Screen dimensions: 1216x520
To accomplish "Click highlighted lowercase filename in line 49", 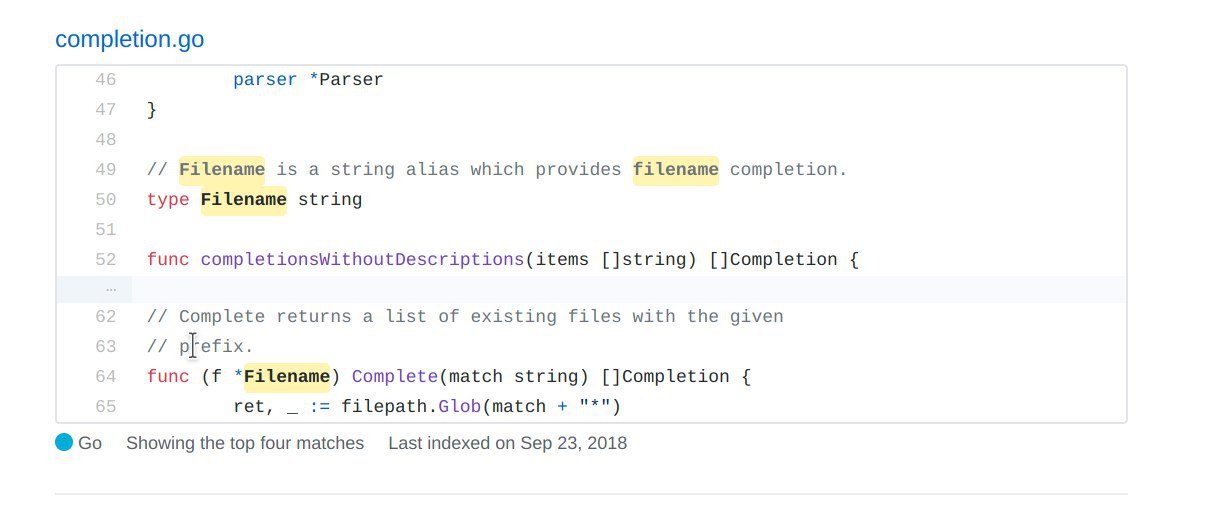I will 675,169.
